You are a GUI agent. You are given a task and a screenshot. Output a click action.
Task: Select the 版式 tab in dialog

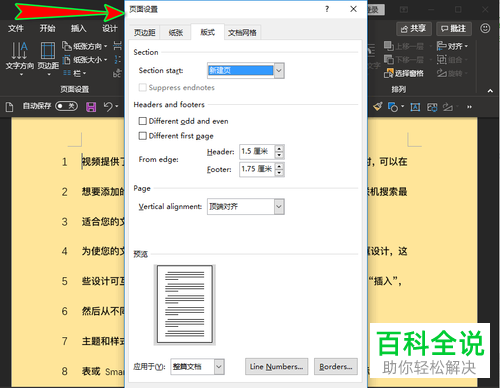pyautogui.click(x=207, y=32)
